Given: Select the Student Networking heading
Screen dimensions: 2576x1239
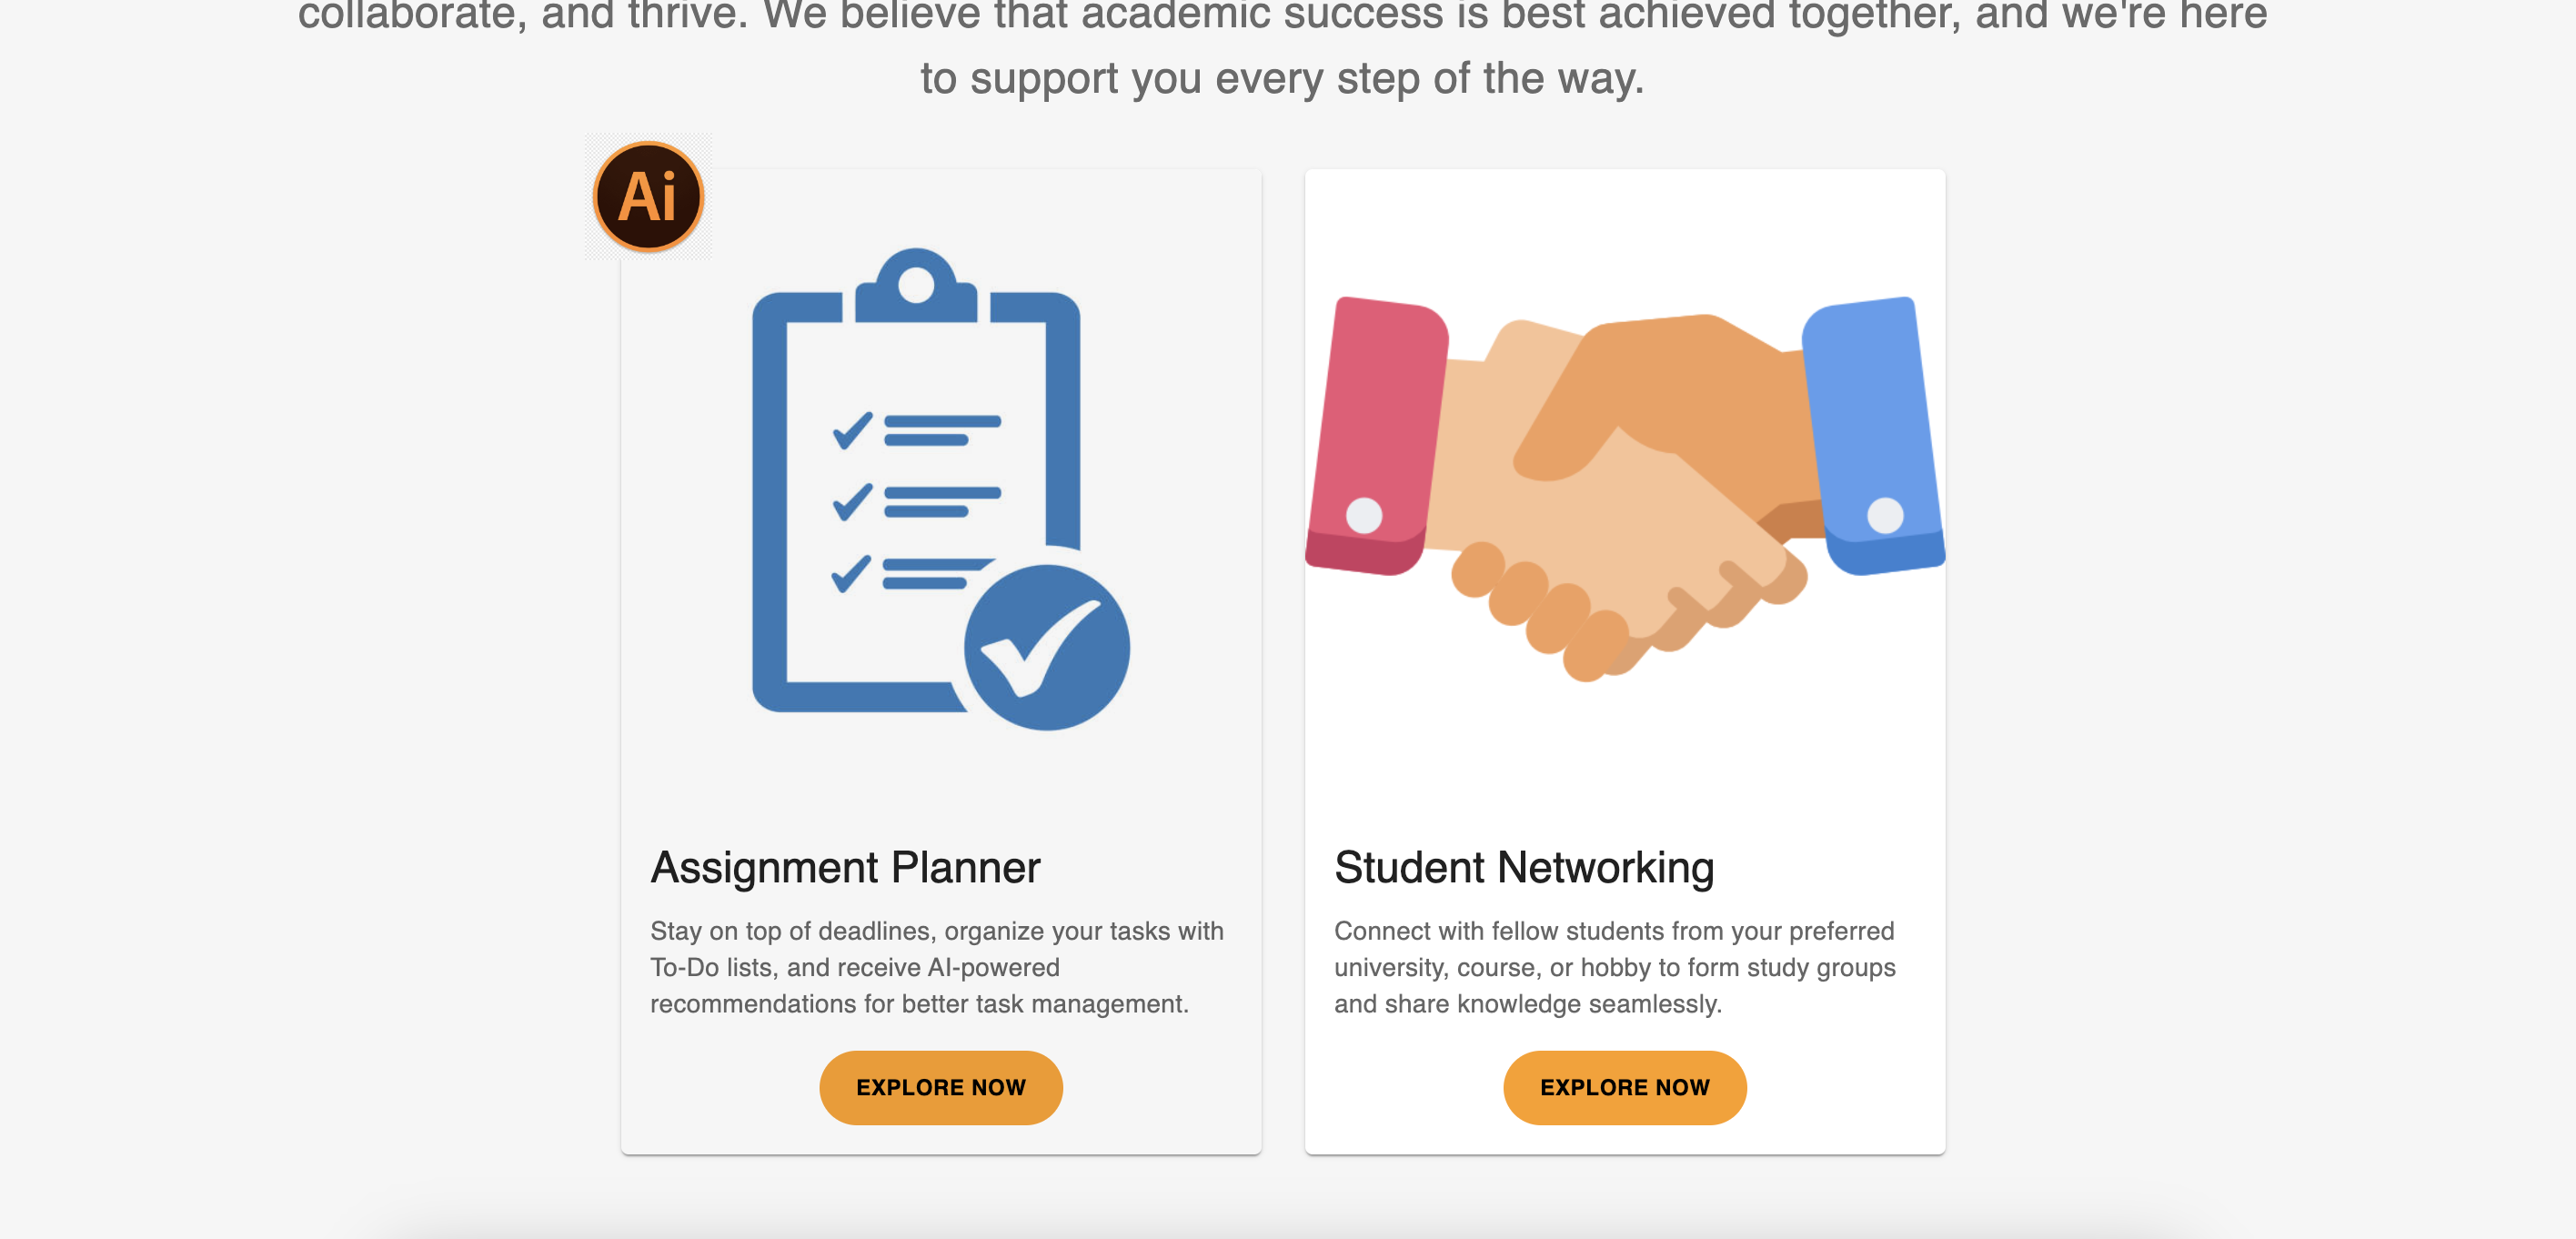Looking at the screenshot, I should click(x=1524, y=867).
